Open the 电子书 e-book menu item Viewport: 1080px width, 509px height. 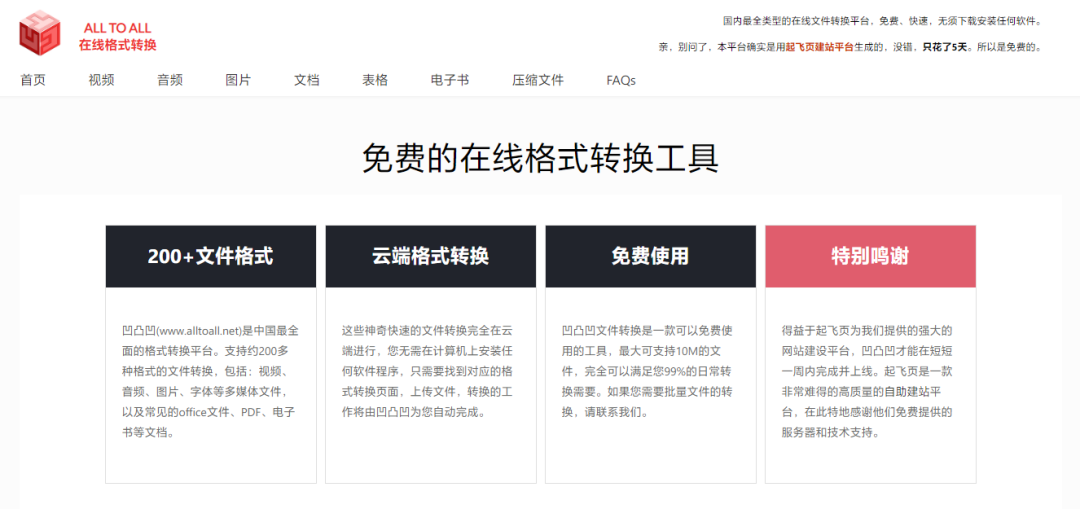(x=450, y=80)
